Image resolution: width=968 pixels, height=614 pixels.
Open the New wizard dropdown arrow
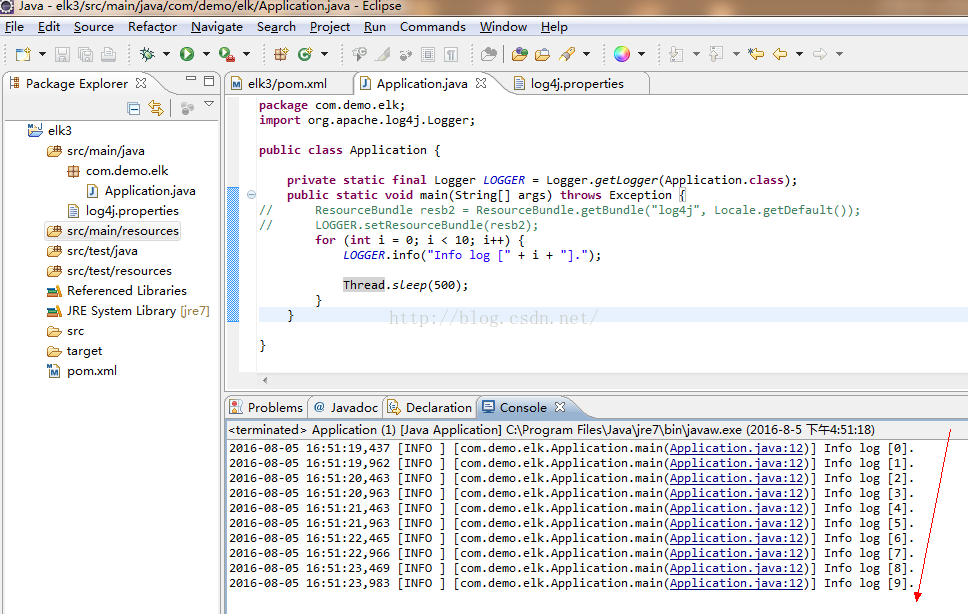point(42,54)
